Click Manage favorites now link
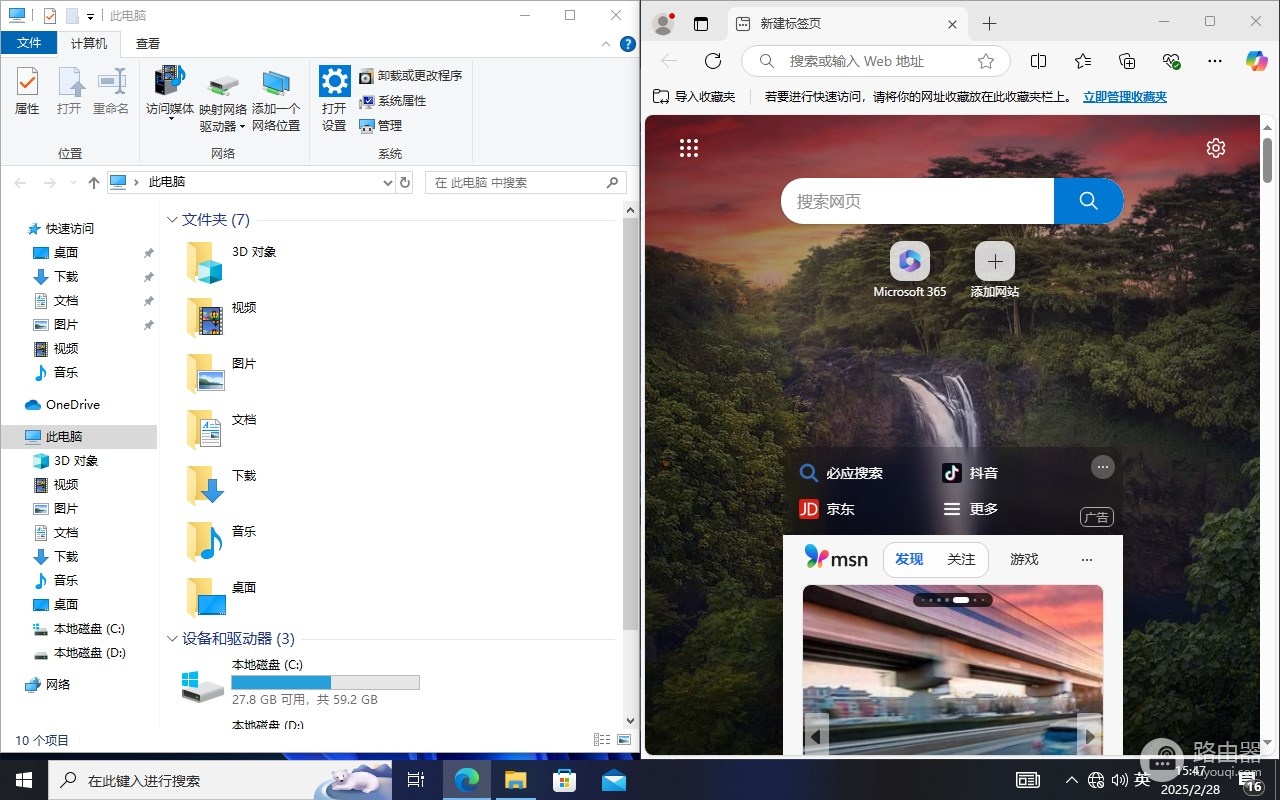The image size is (1280, 800). (x=1125, y=97)
